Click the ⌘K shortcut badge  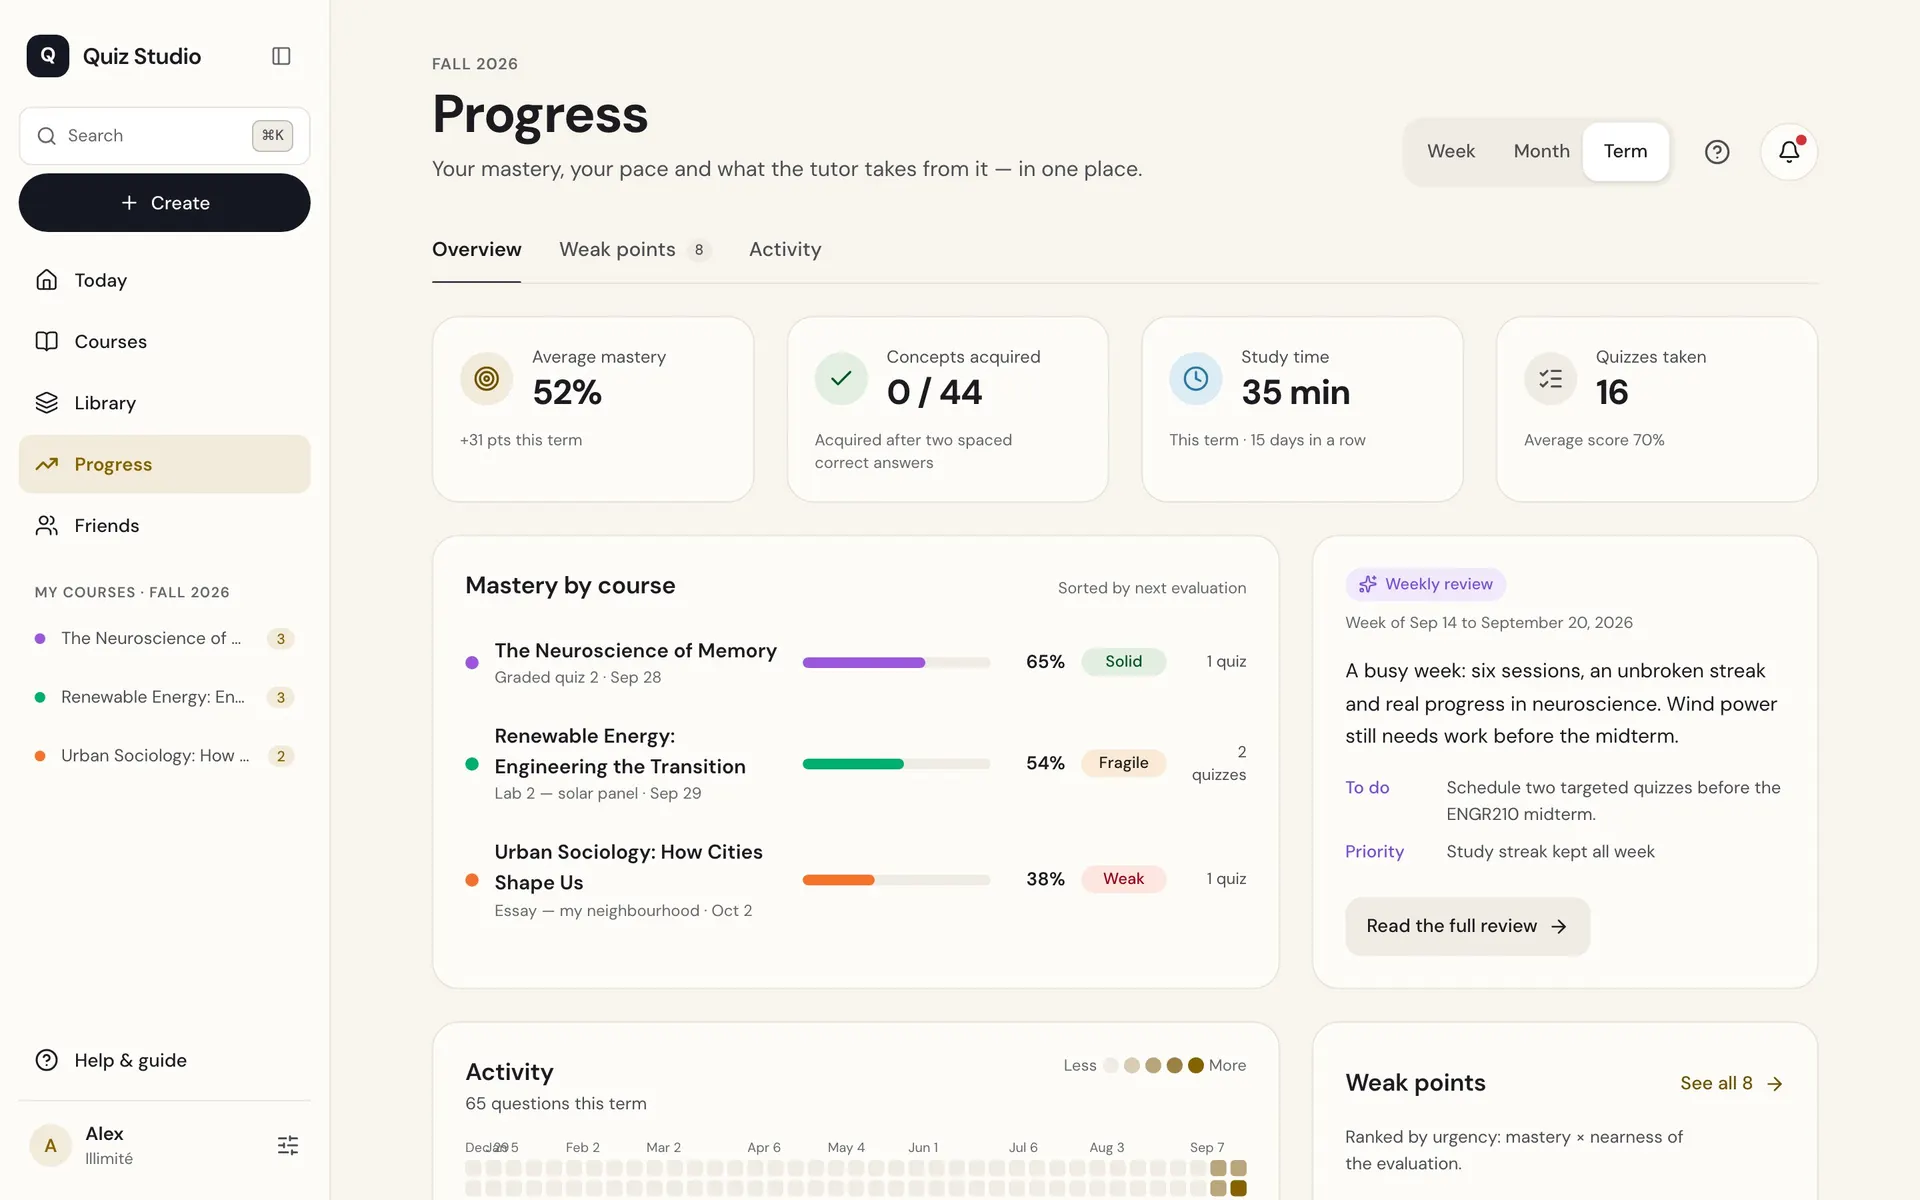click(x=272, y=136)
